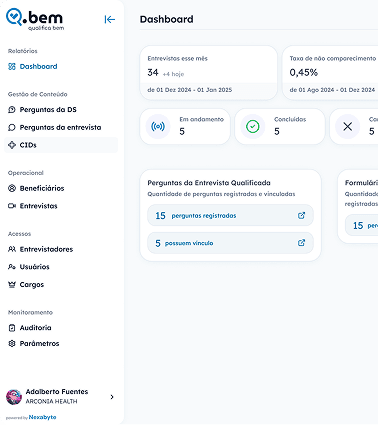This screenshot has height=425, width=378.
Task: Open Entrevistadores menu item
Action: [61, 249]
